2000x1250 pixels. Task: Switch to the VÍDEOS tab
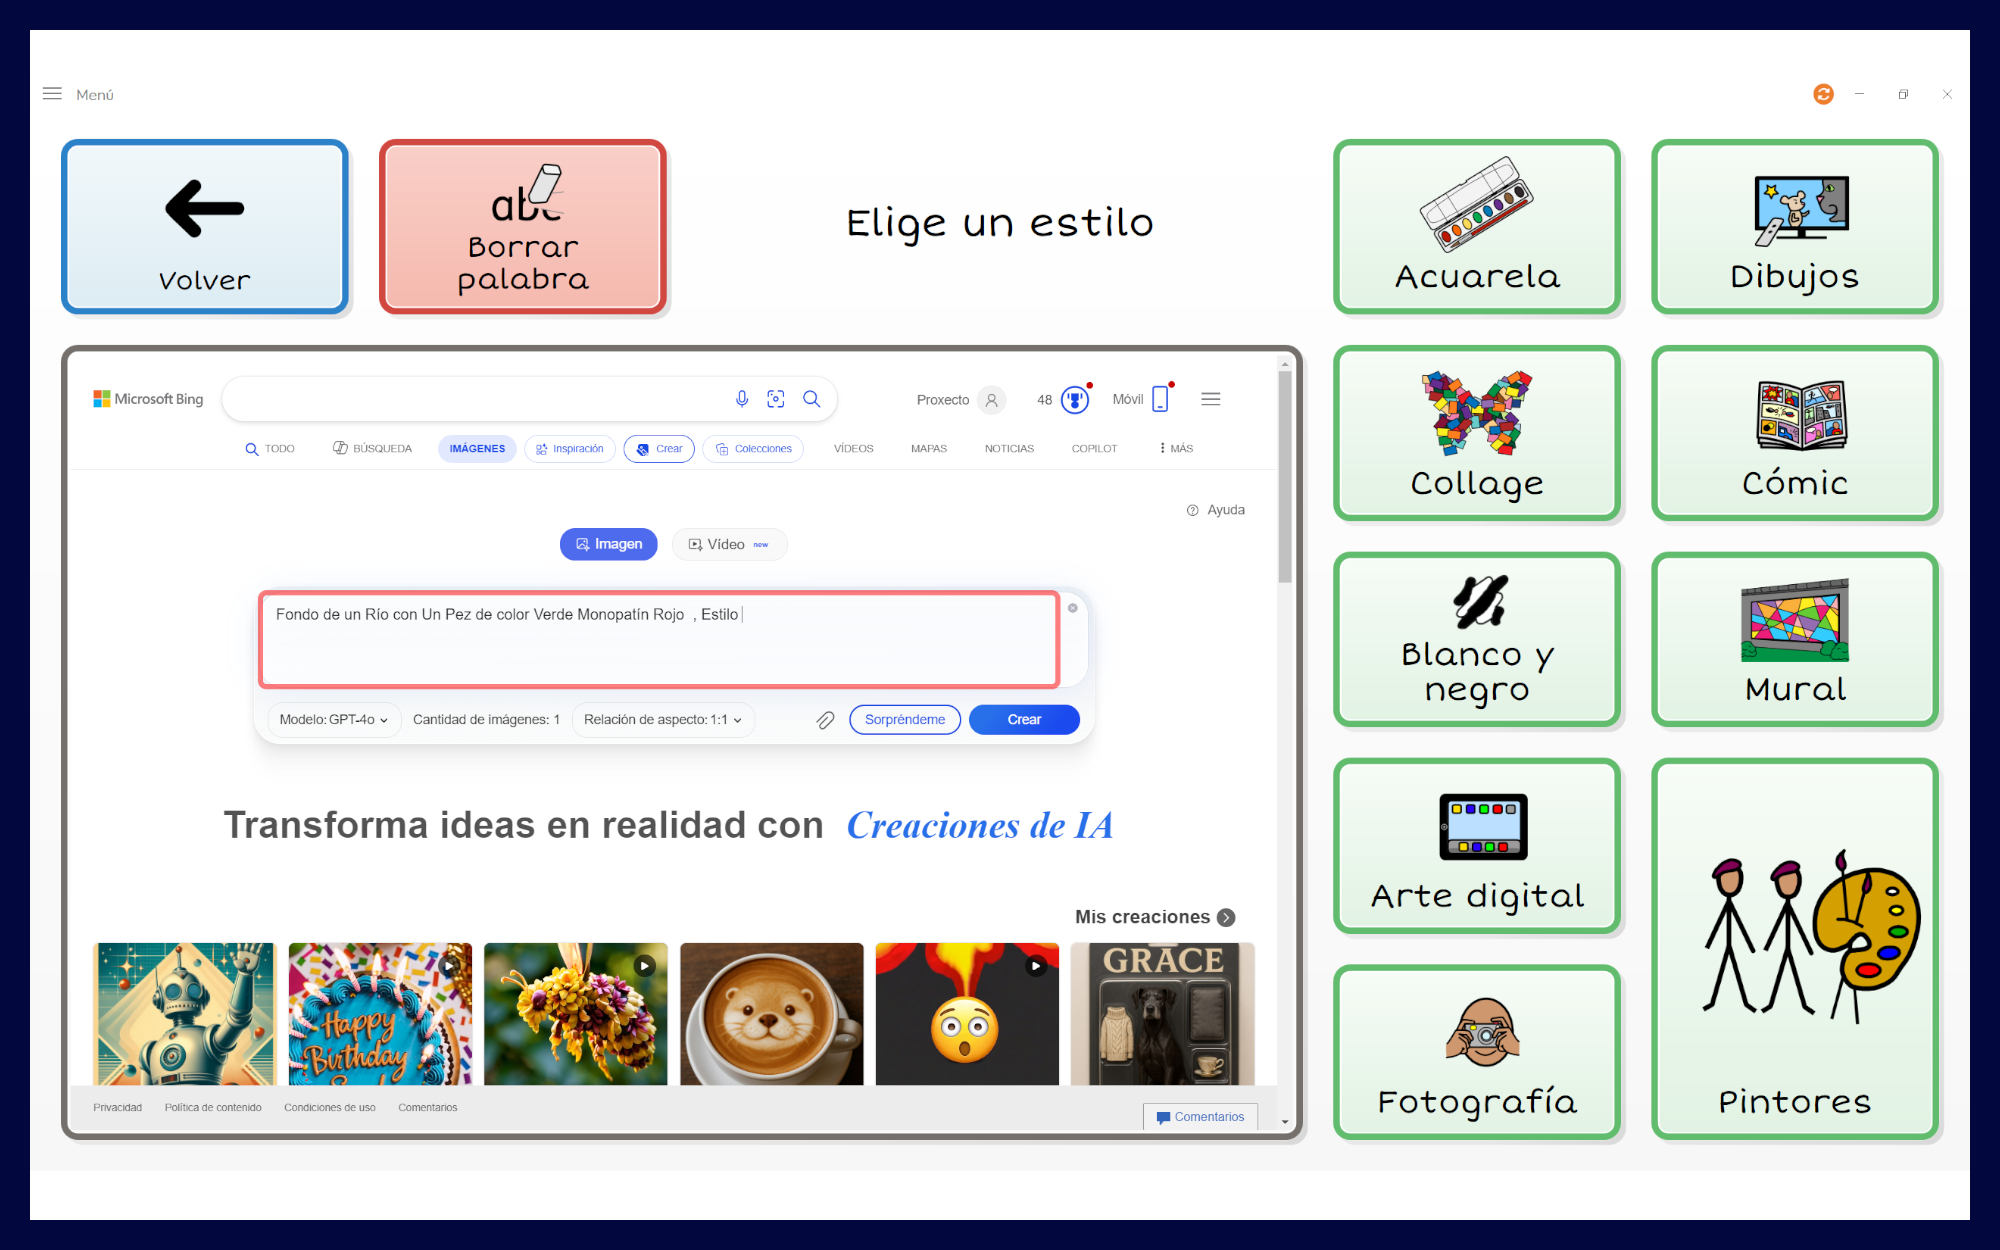pos(852,448)
